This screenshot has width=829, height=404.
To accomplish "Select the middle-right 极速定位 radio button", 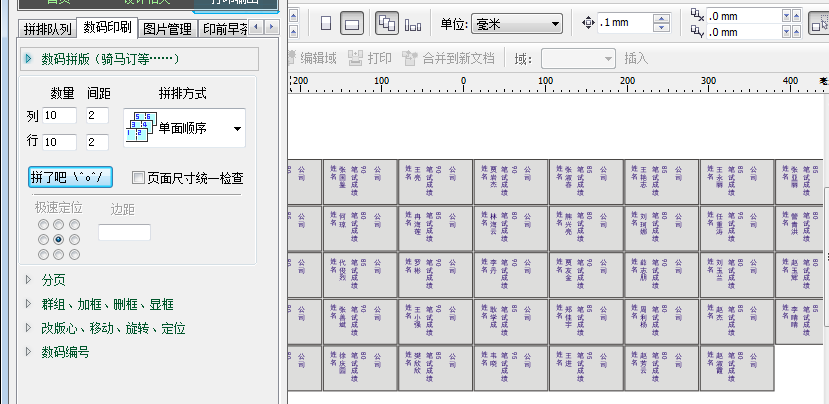I will pyautogui.click(x=75, y=240).
